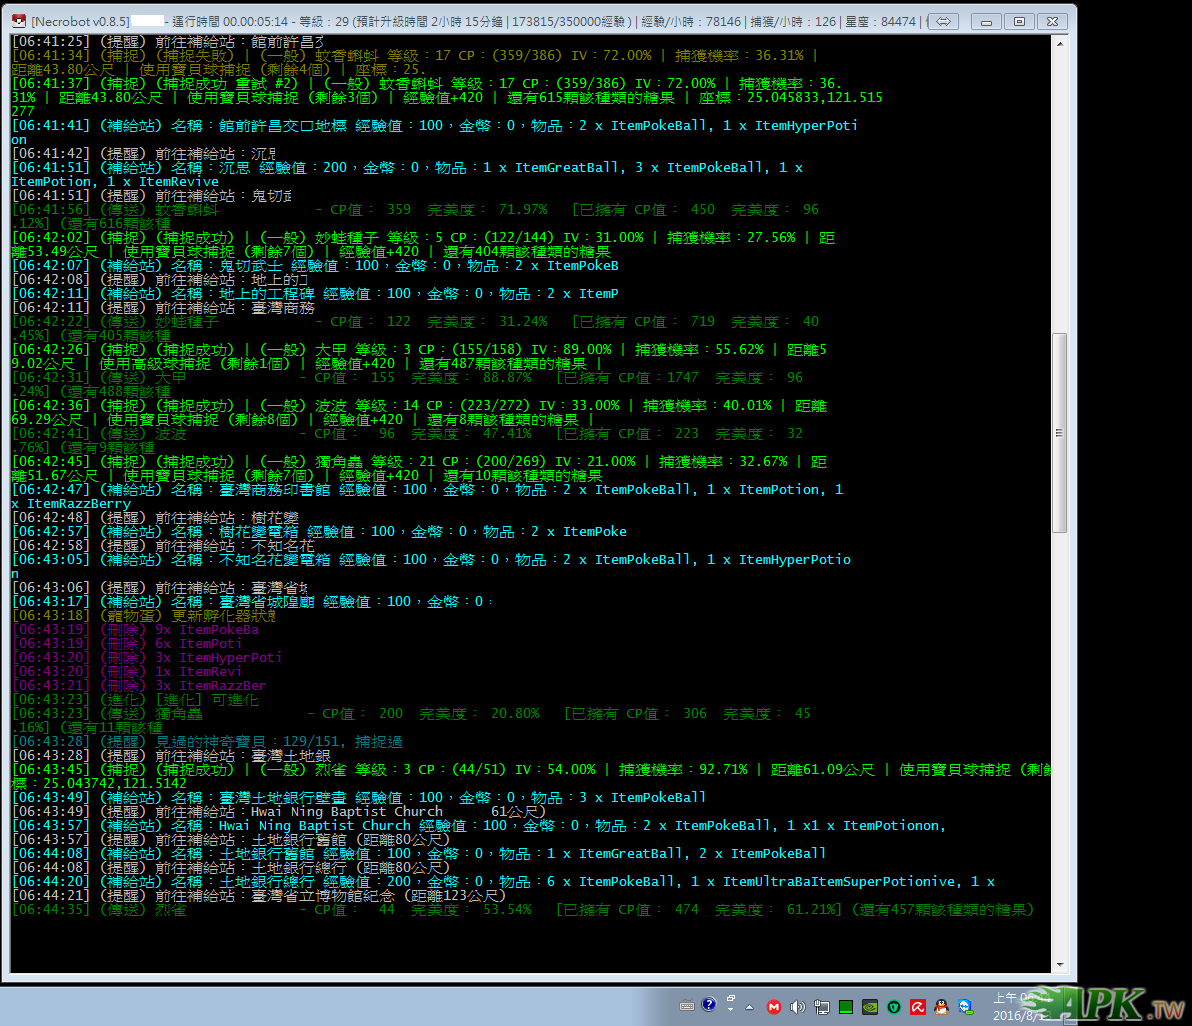Click the volume speaker icon
Viewport: 1192px width, 1026px height.
point(798,1005)
